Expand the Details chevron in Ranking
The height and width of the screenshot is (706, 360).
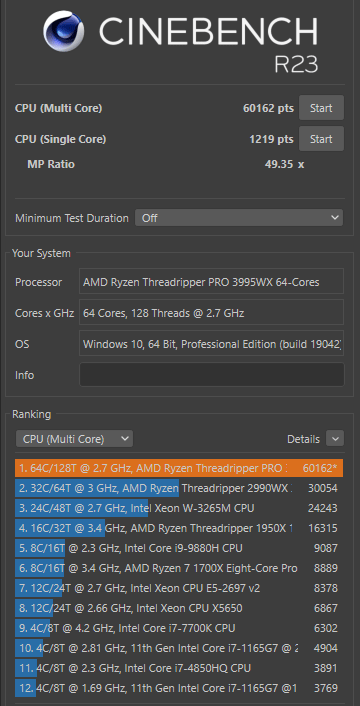(x=335, y=439)
